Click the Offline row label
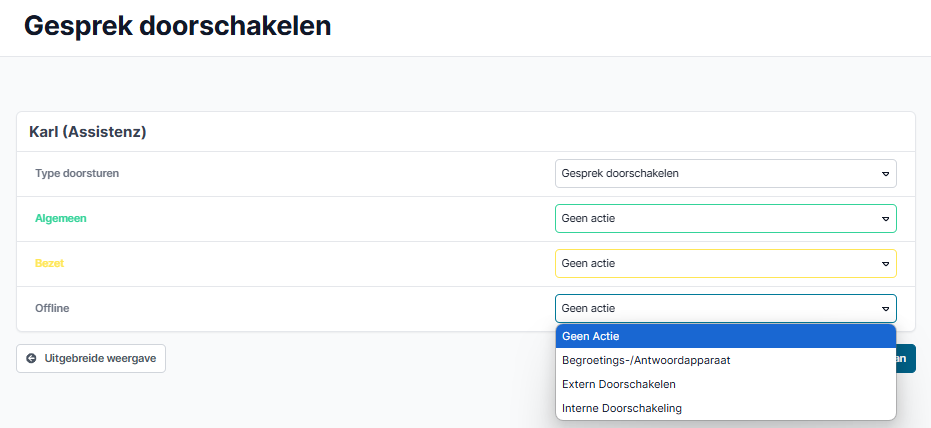The image size is (931, 428). [52, 308]
